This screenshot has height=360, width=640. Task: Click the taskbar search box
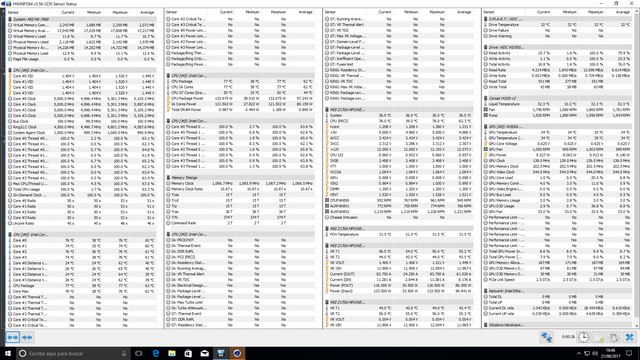point(73,353)
